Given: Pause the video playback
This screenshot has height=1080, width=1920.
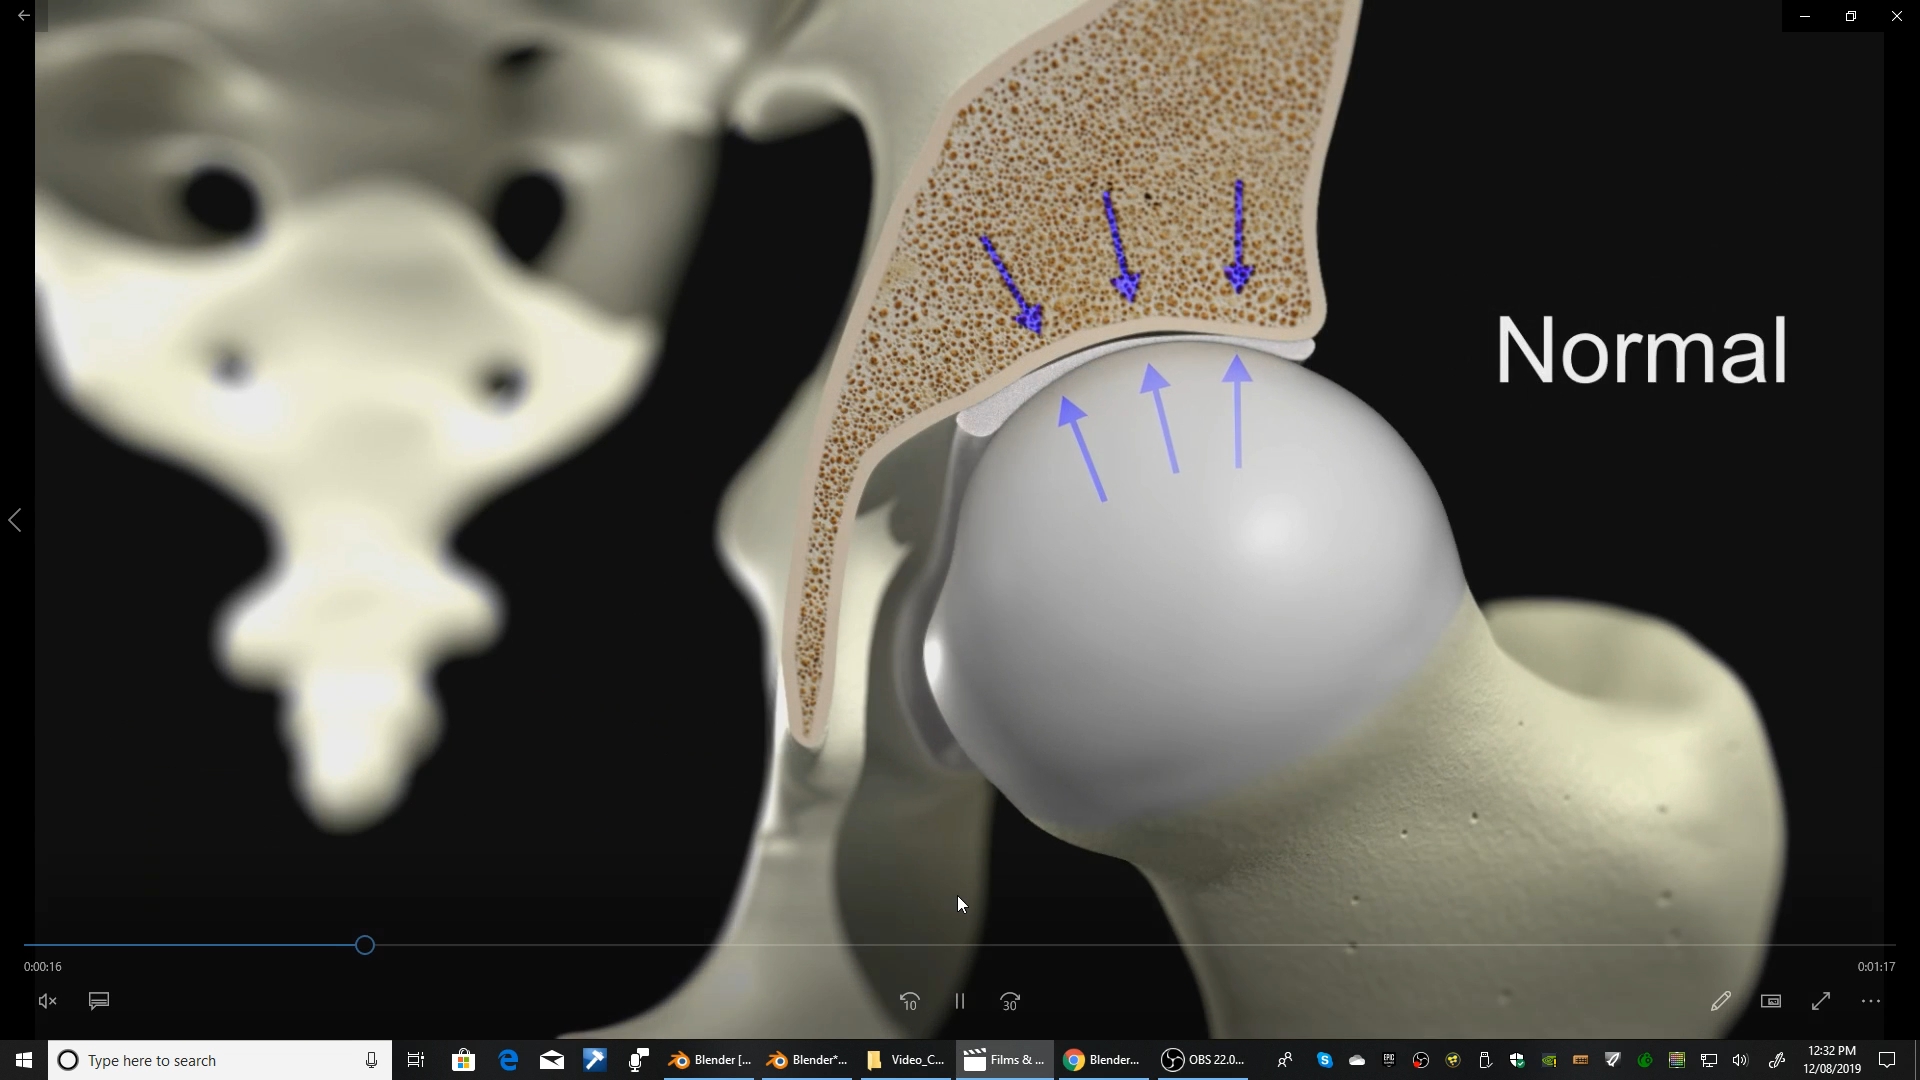Looking at the screenshot, I should pos(960,1001).
